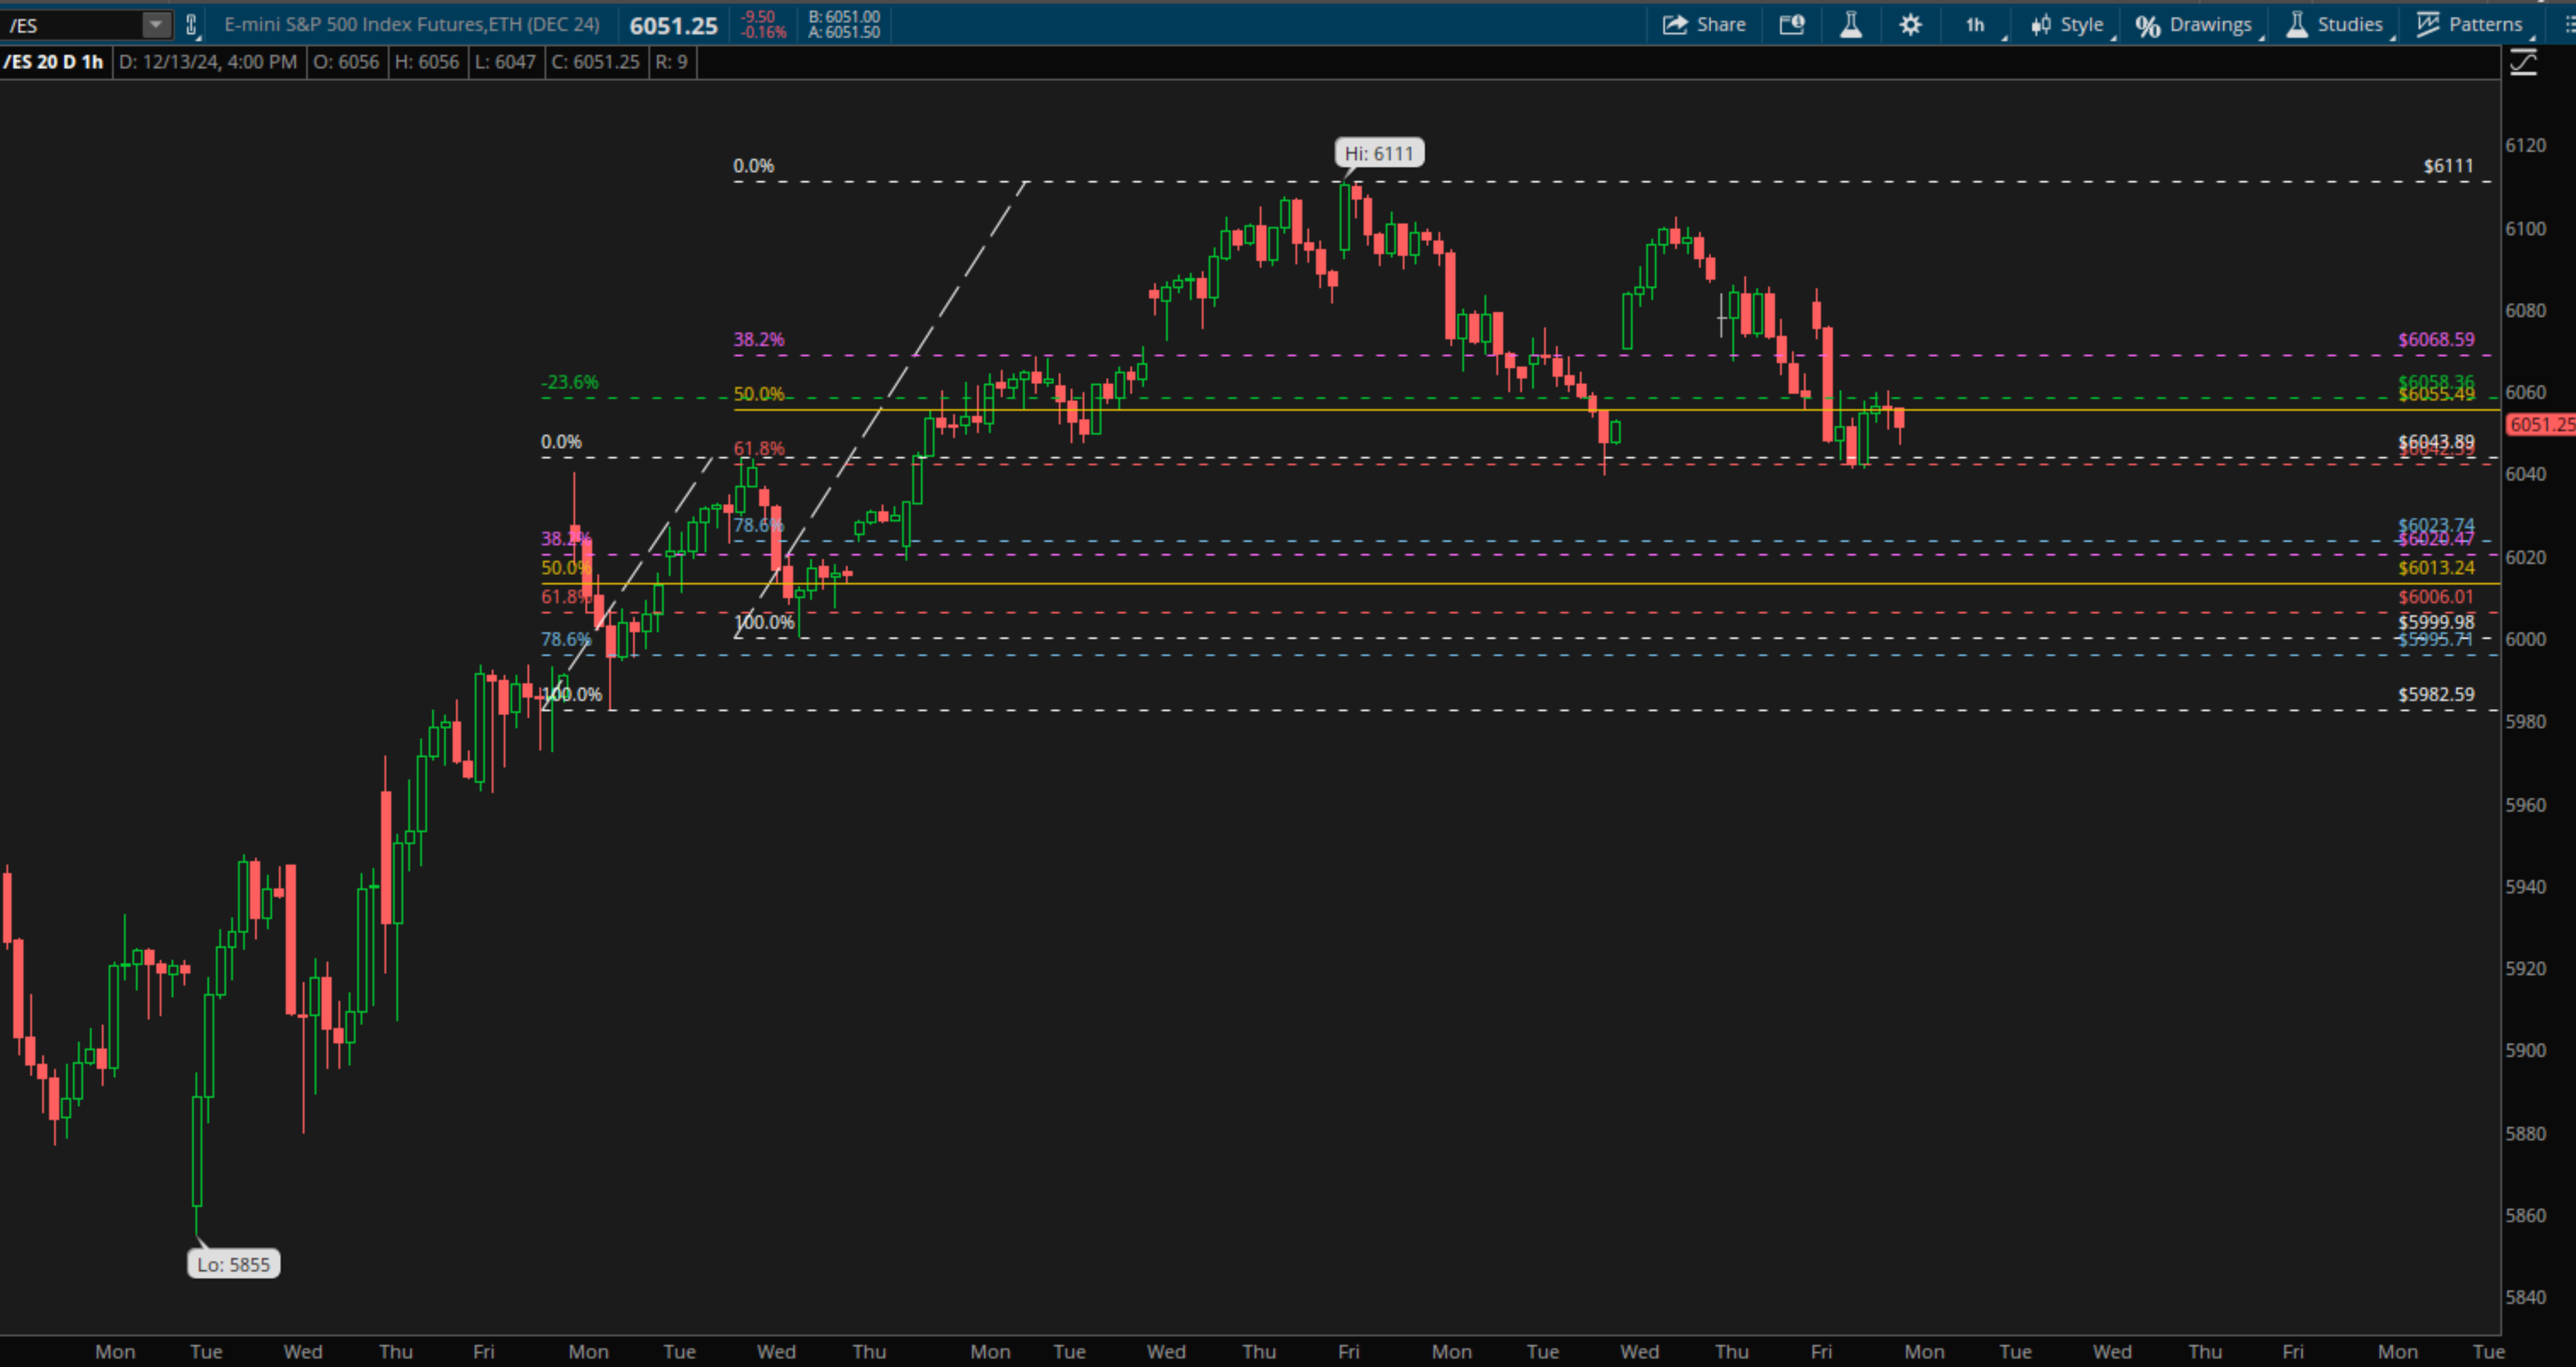
Task: Click the Hi: 6111 price bubble
Action: 1379,153
